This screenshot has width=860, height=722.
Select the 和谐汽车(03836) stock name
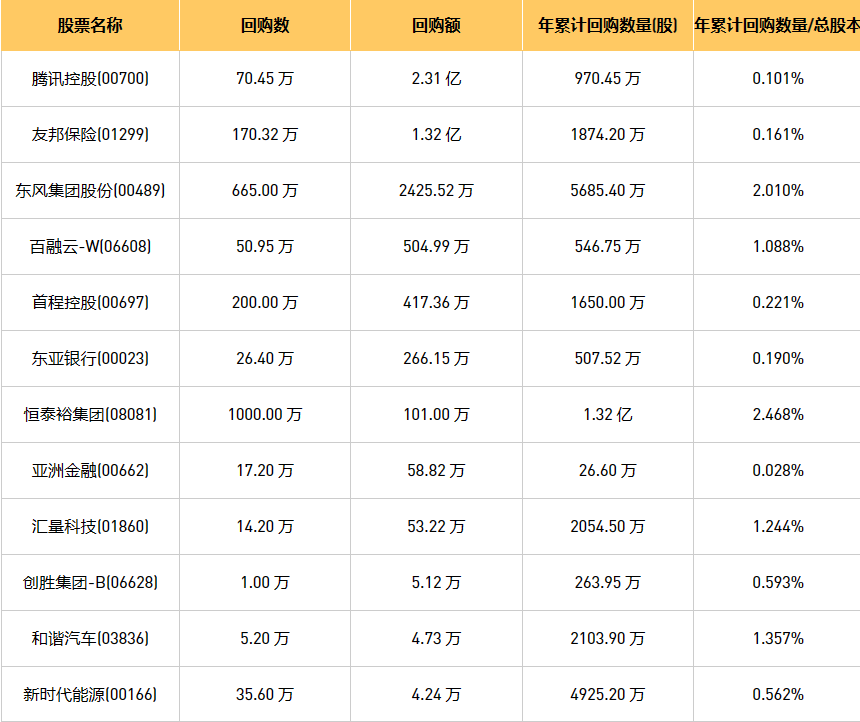point(90,639)
